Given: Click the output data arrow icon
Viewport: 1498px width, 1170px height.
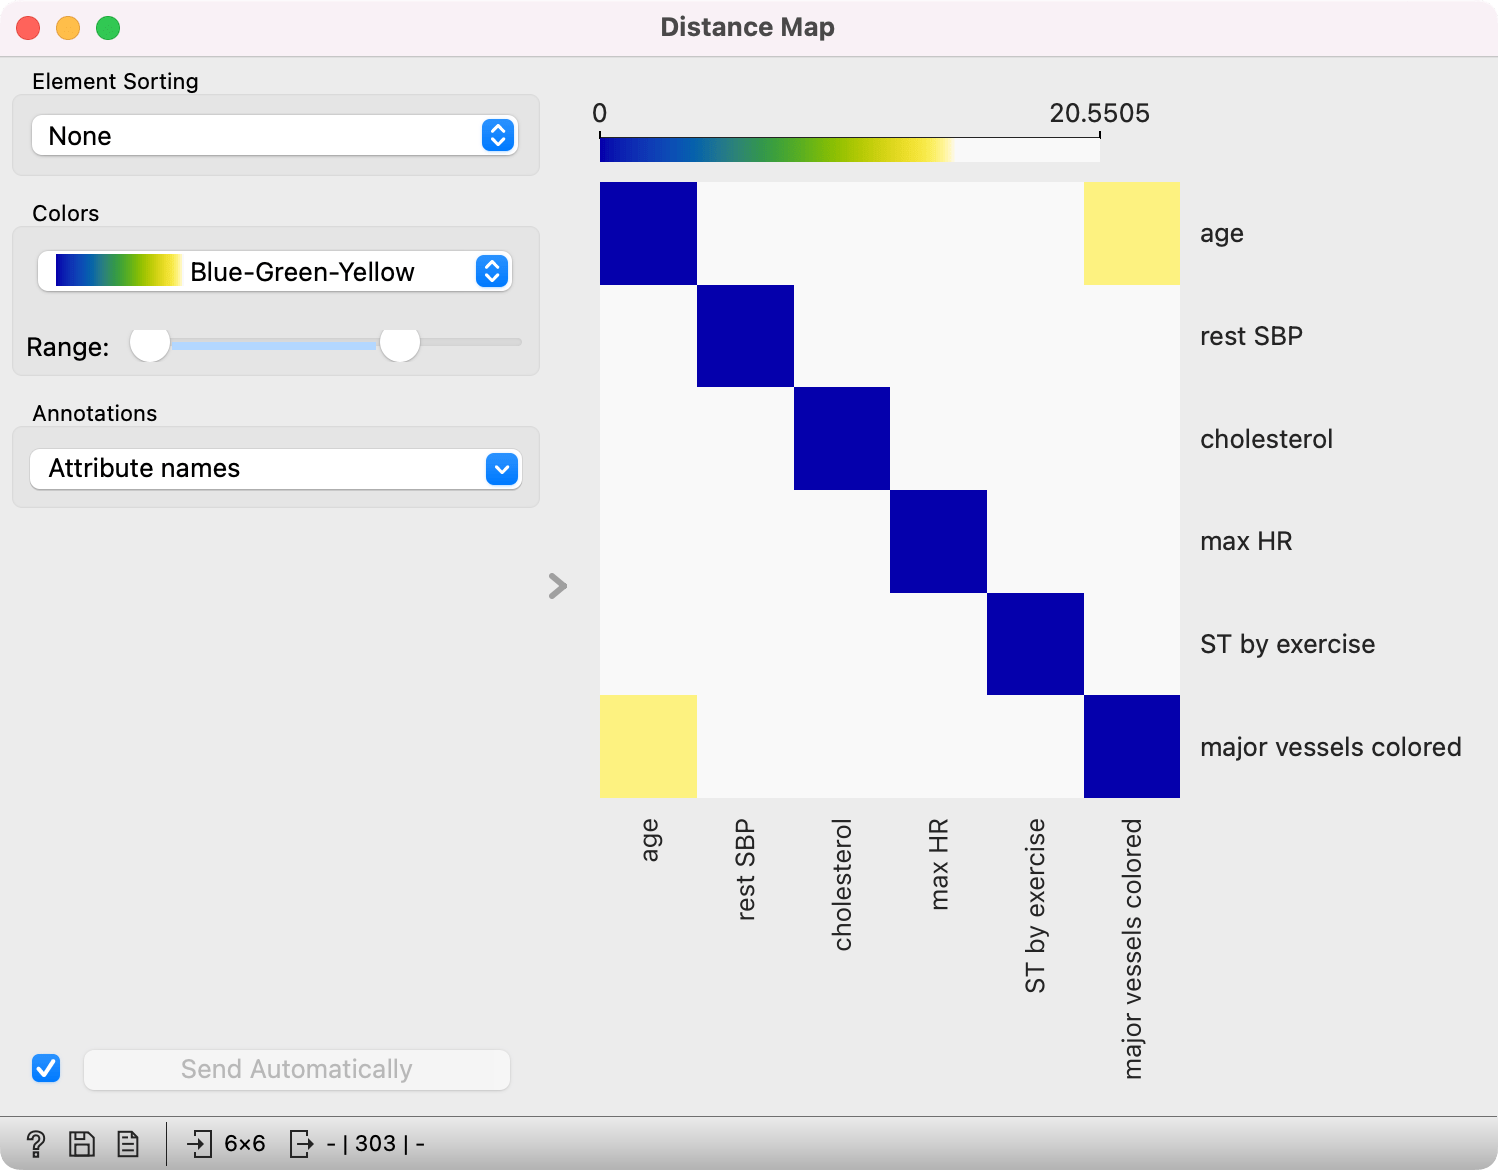Looking at the screenshot, I should (x=300, y=1143).
